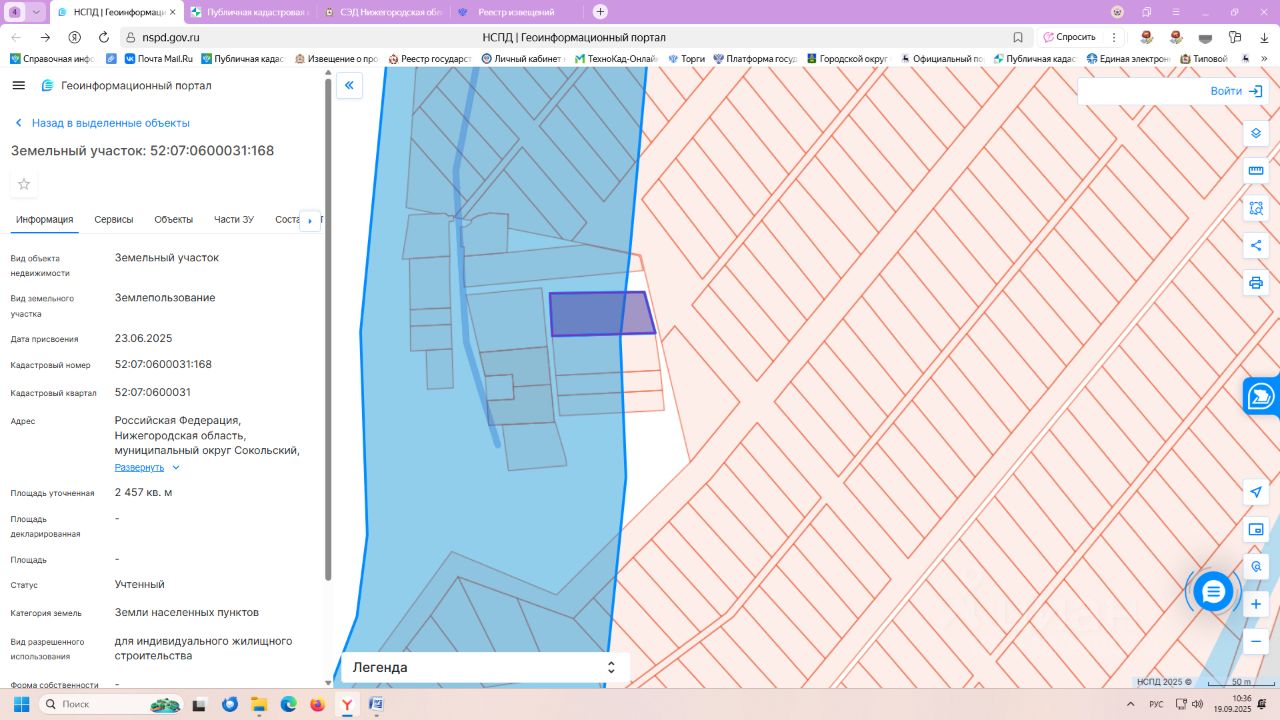Click the left panel vertical scrollbar

[x=327, y=330]
